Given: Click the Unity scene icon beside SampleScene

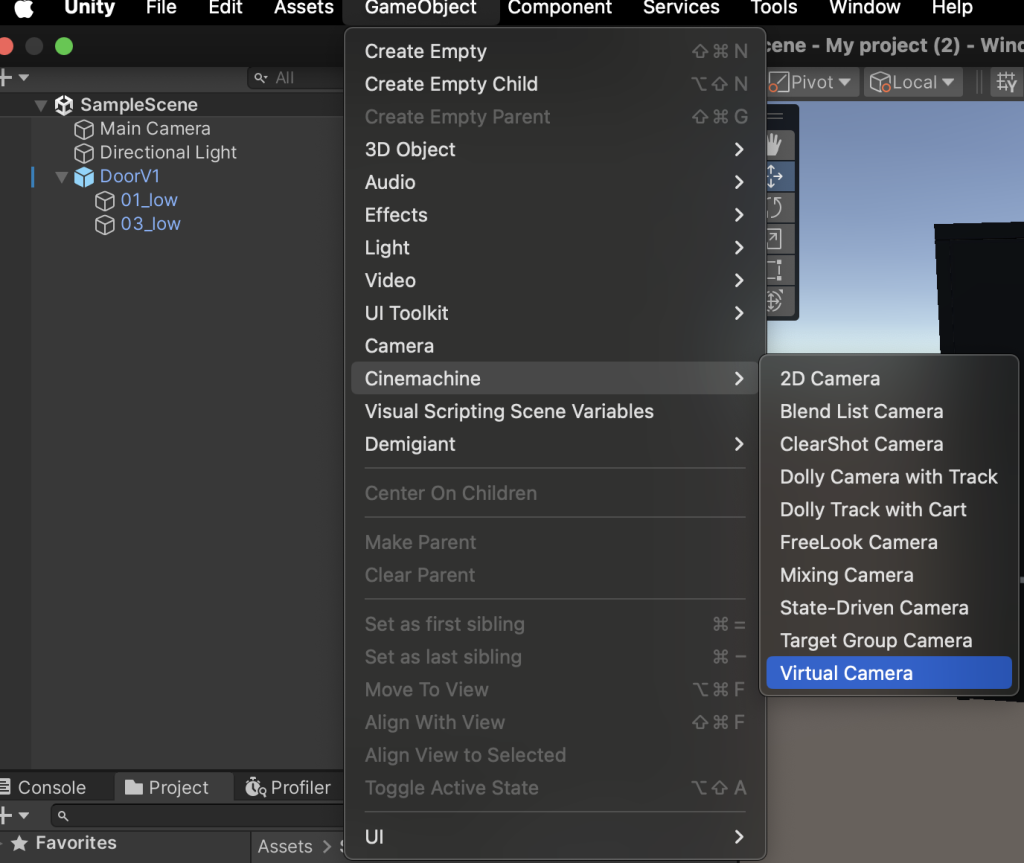Looking at the screenshot, I should 63,105.
